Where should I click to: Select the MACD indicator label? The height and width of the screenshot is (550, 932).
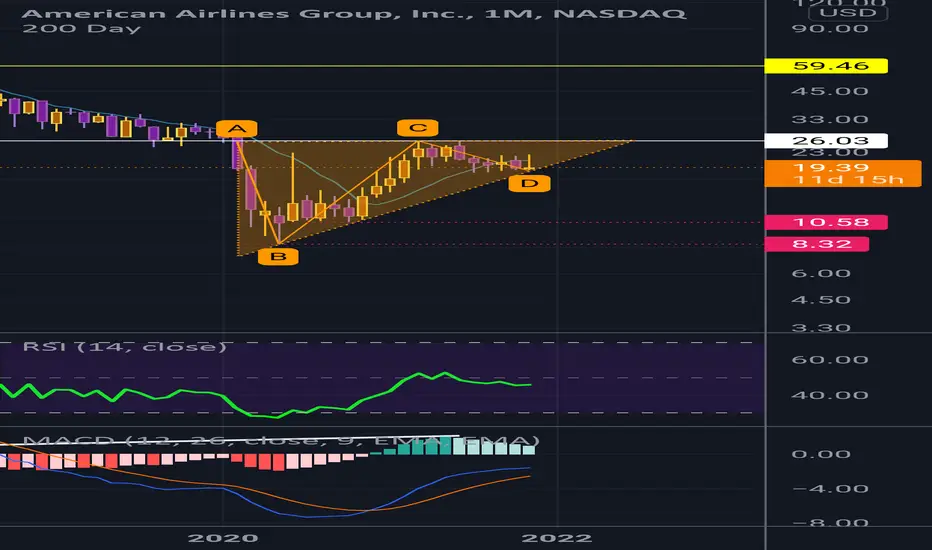(281, 441)
